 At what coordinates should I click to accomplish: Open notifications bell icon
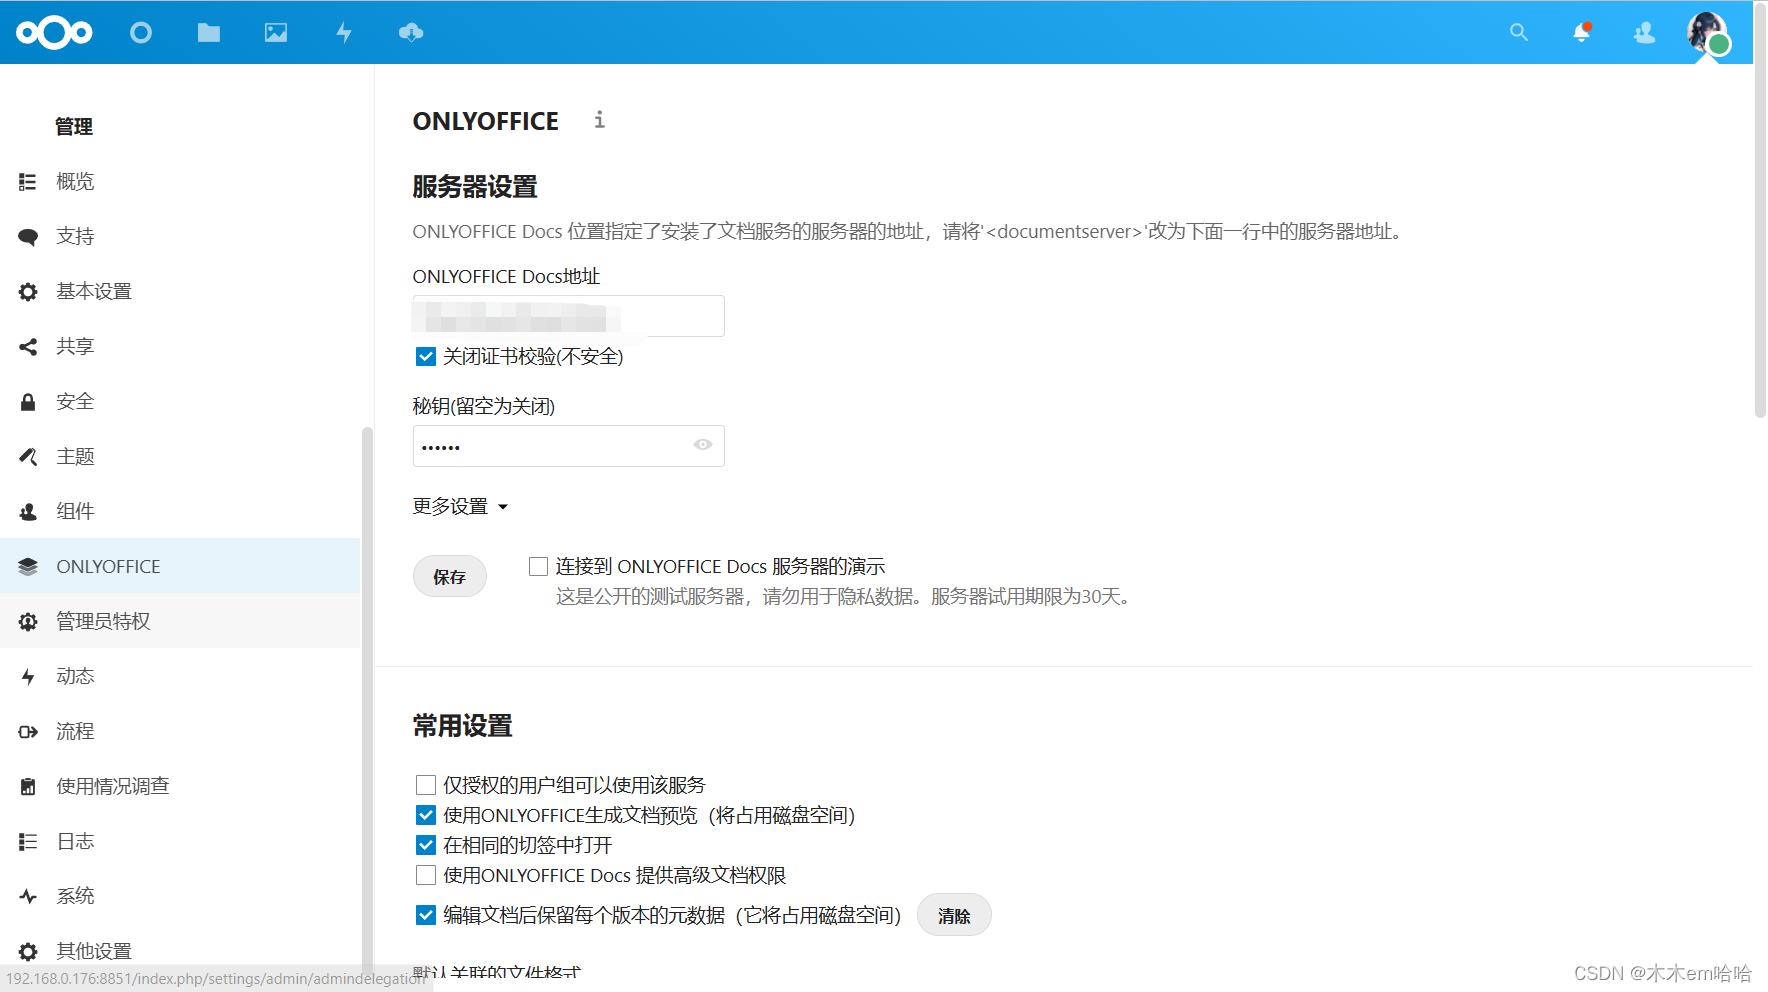[x=1581, y=33]
